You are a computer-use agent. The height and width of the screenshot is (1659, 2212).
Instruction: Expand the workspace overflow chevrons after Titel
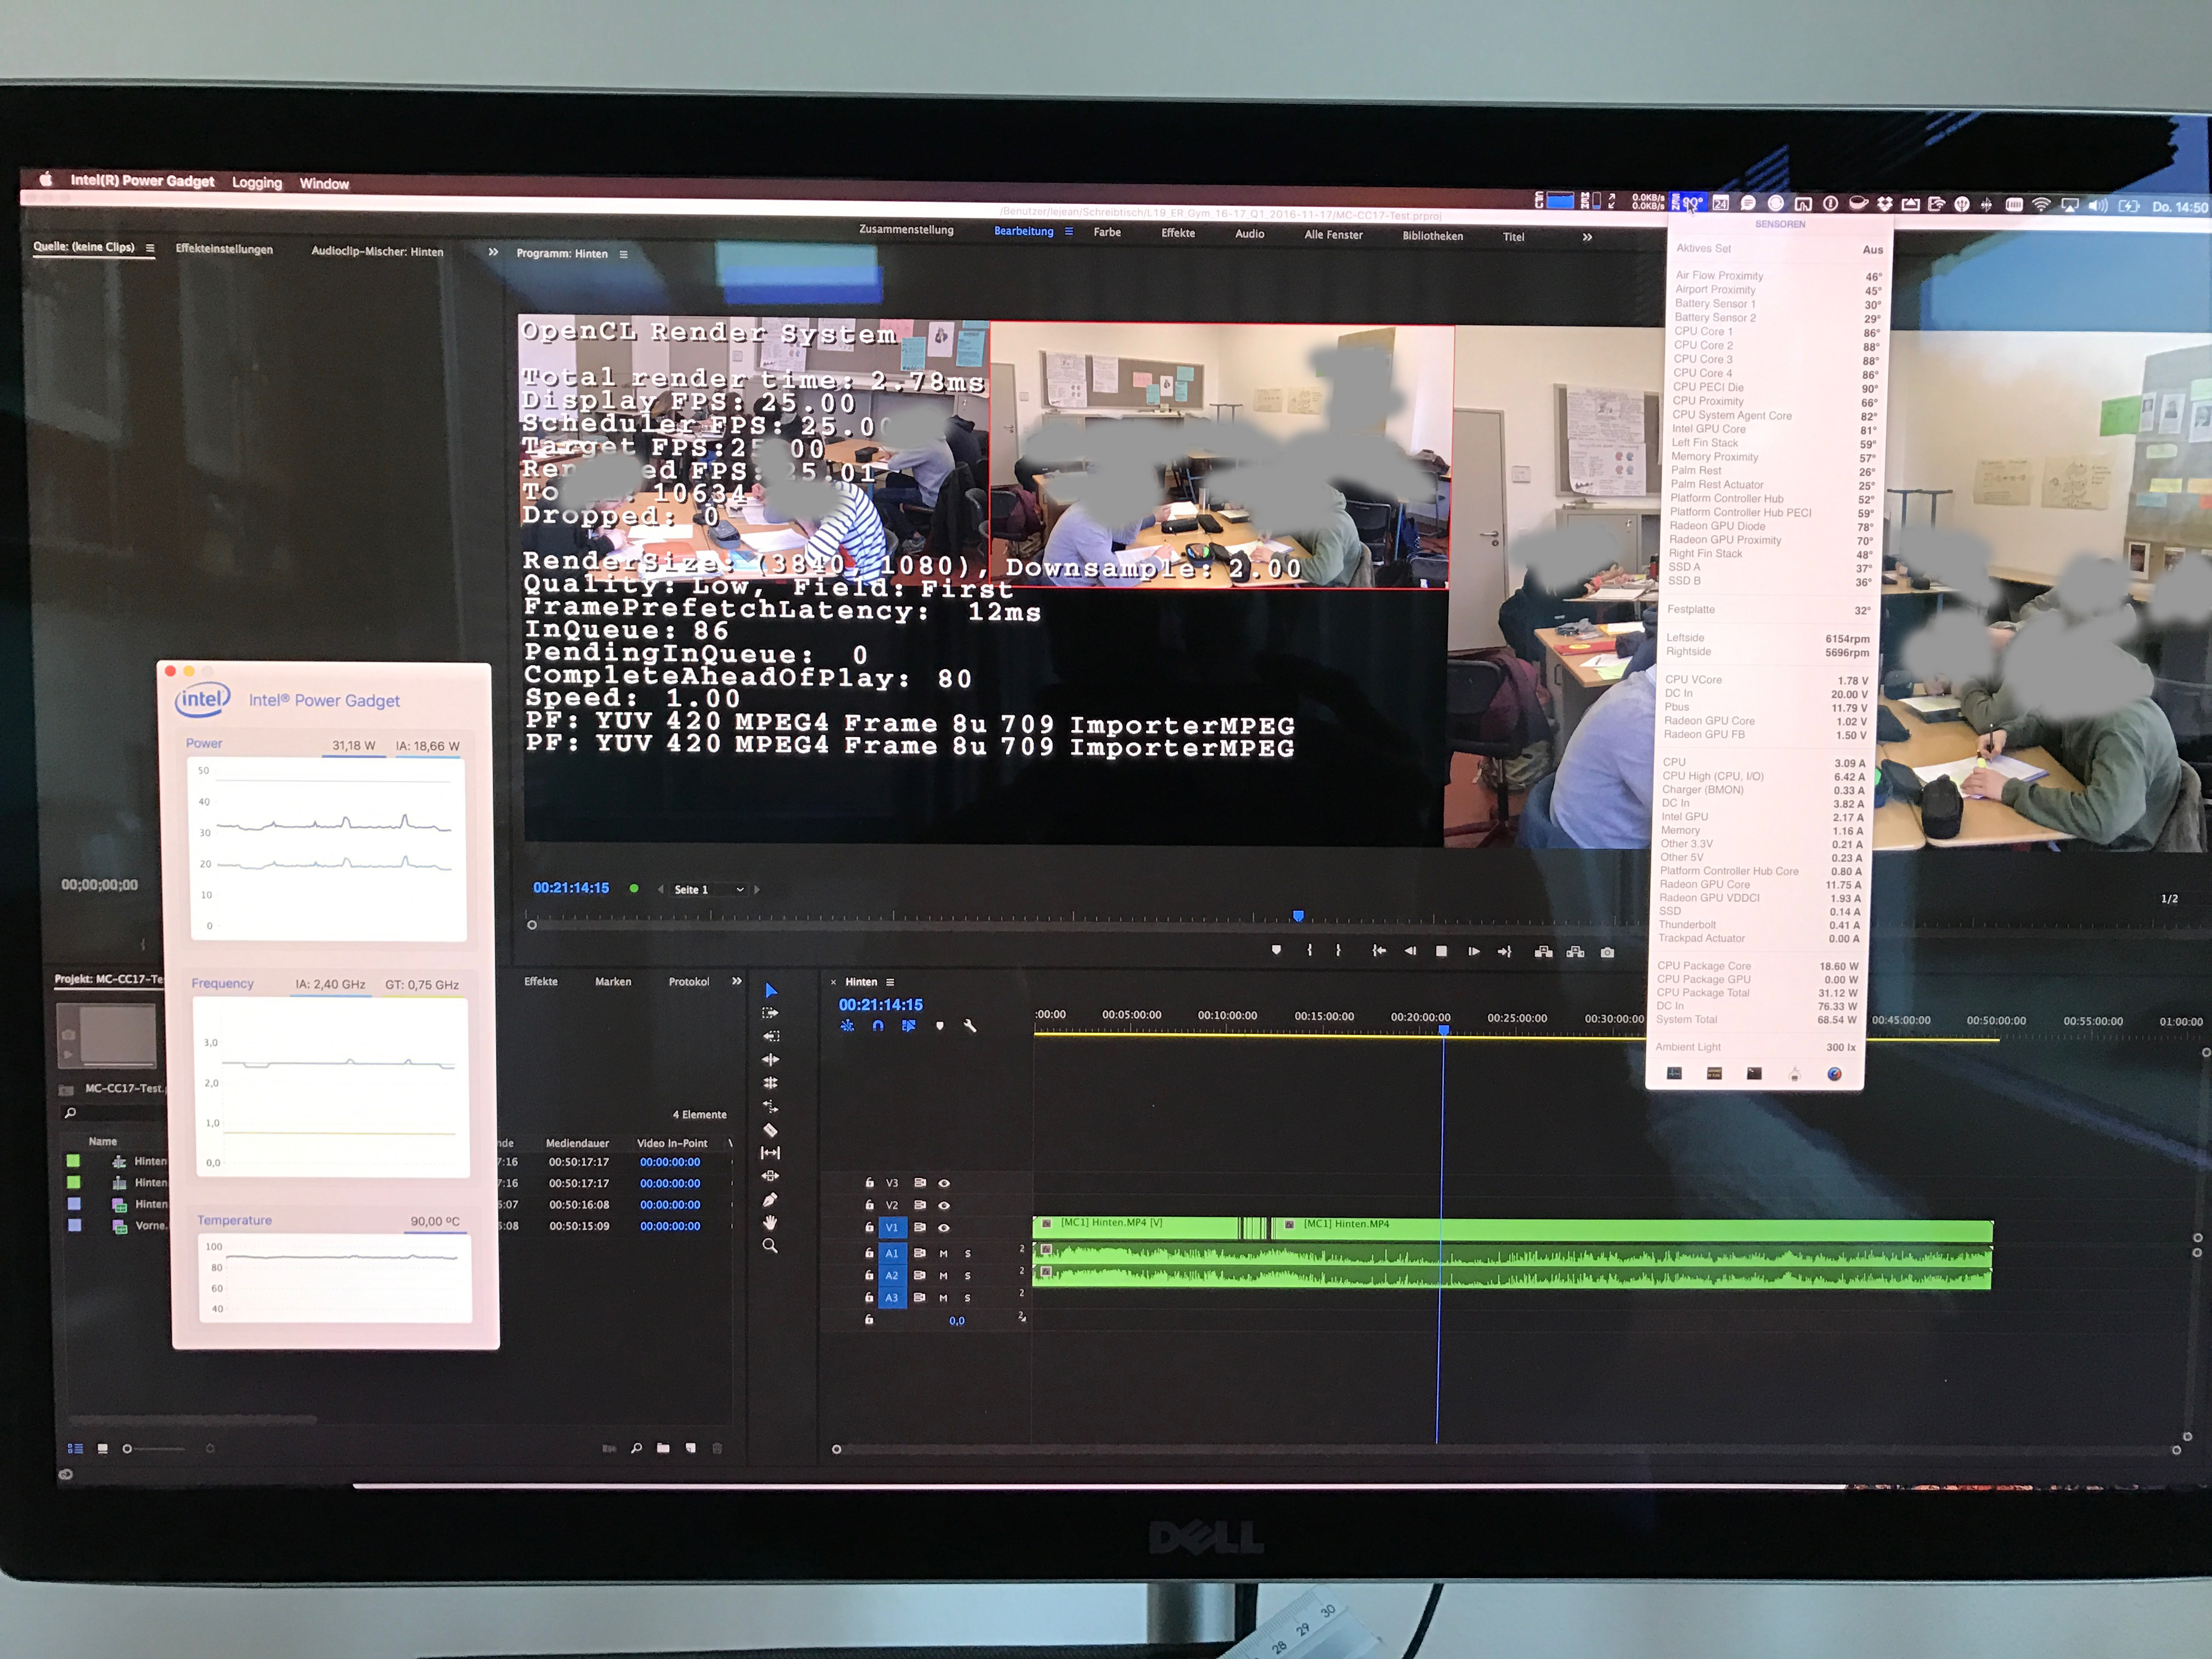point(1587,237)
